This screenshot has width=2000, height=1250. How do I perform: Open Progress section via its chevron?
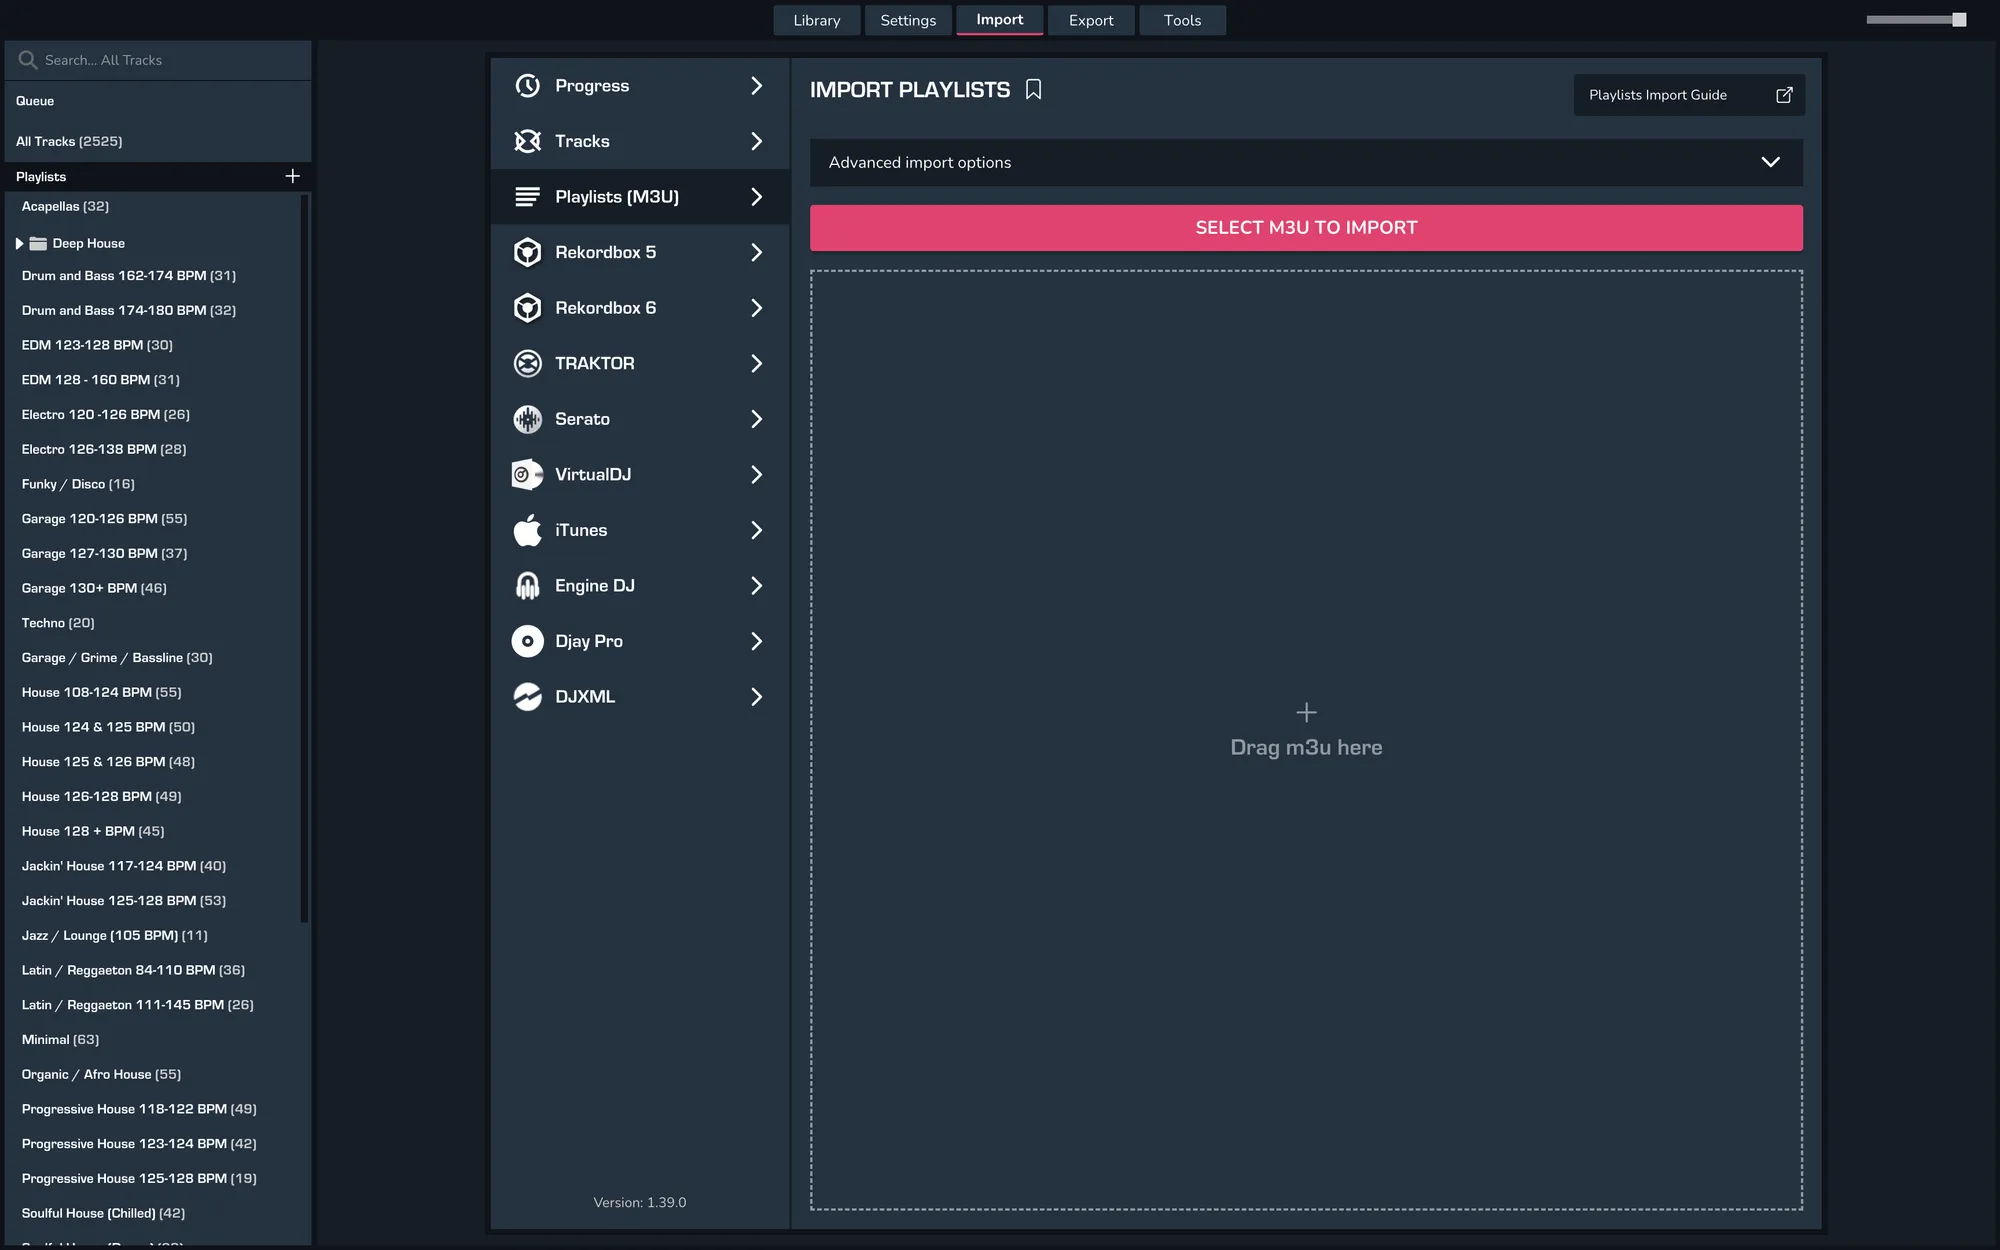point(756,86)
